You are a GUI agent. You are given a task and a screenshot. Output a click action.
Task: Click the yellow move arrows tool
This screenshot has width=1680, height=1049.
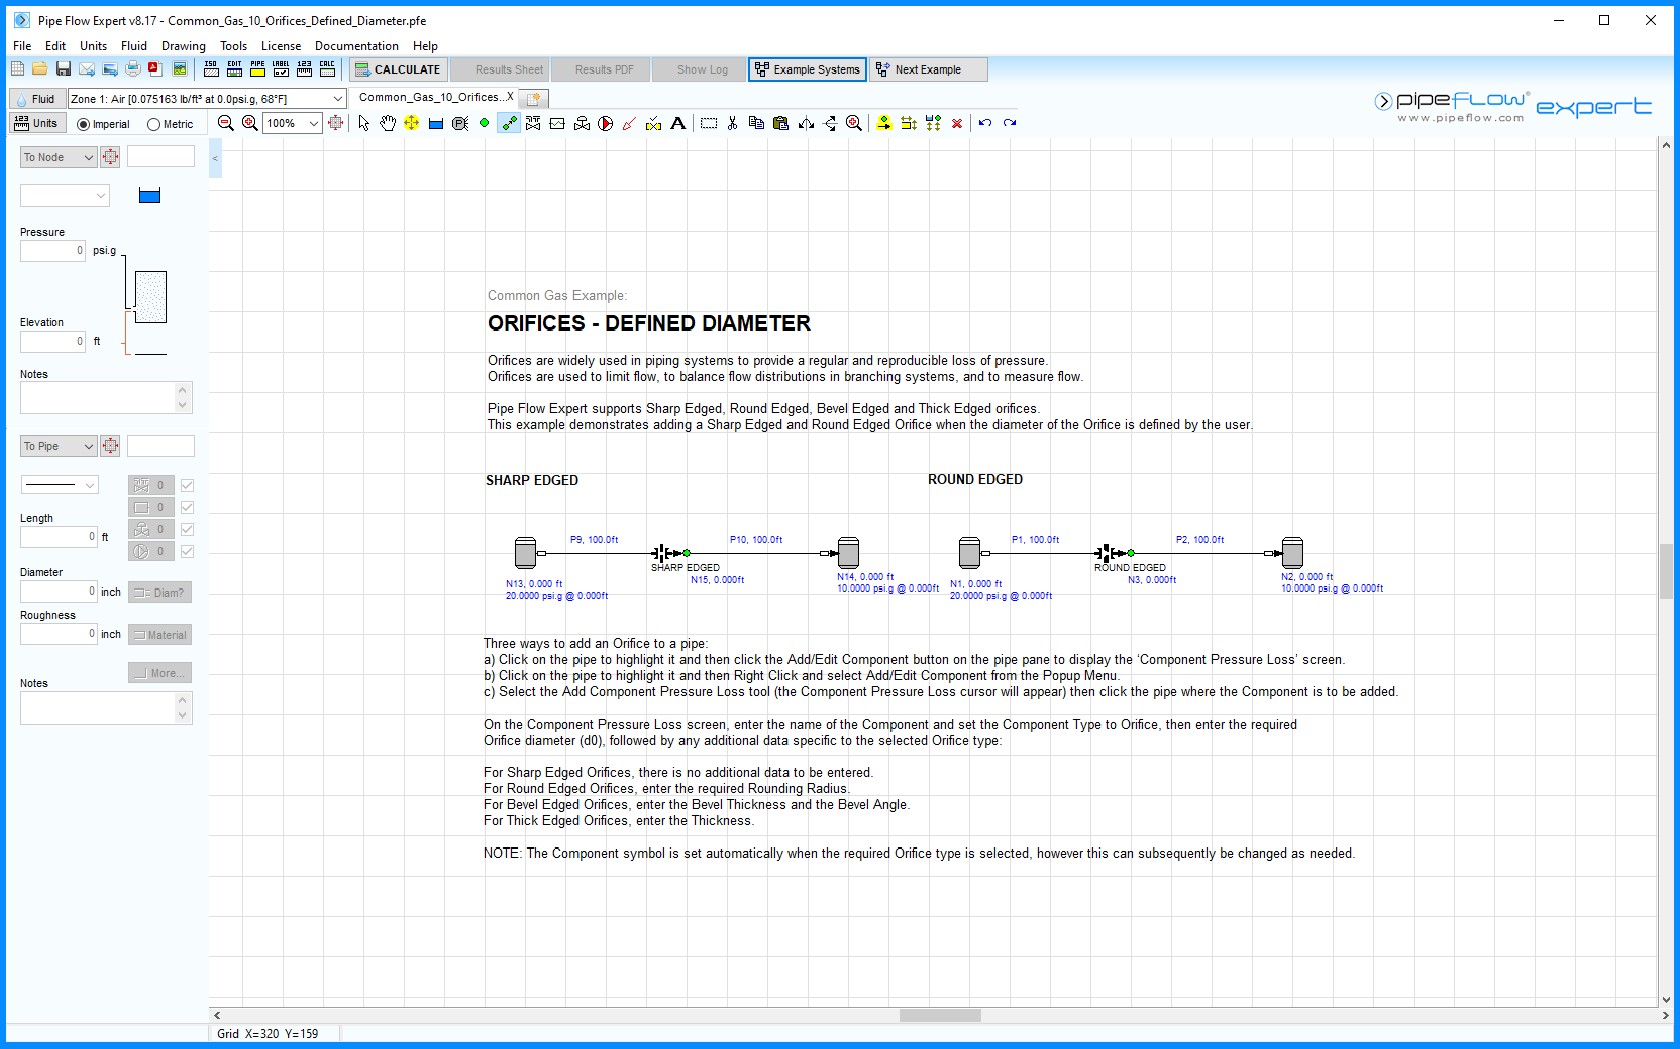[411, 123]
